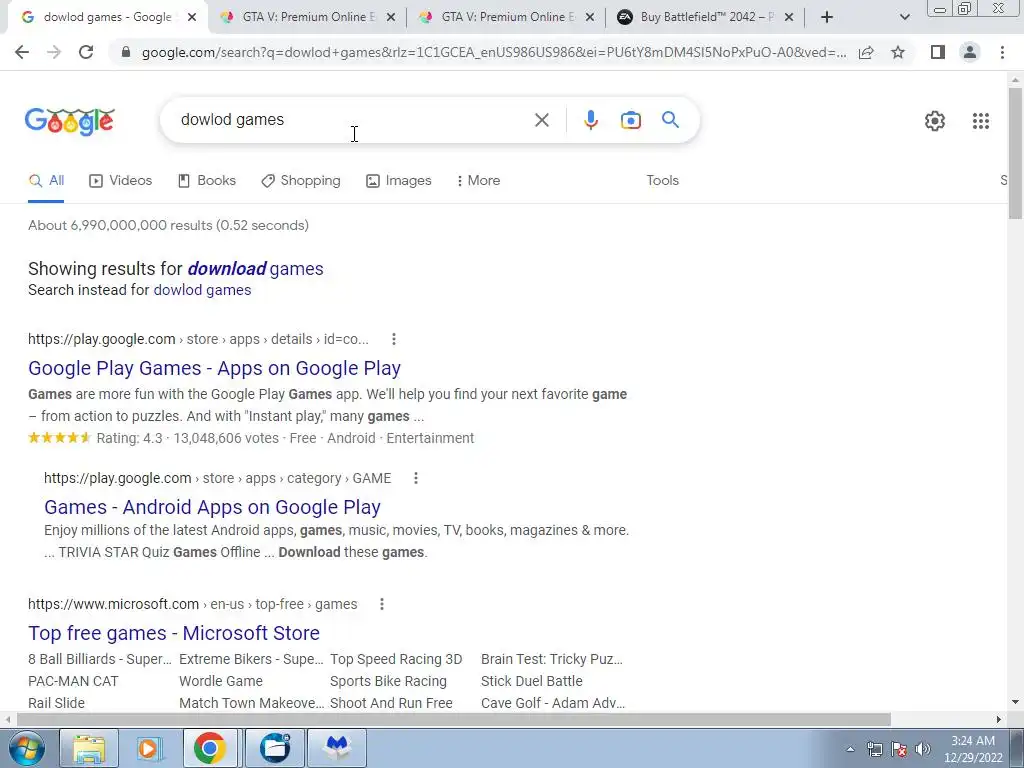The width and height of the screenshot is (1024, 768).
Task: Open the PAC-MAN CAT sublink
Action: (x=73, y=681)
